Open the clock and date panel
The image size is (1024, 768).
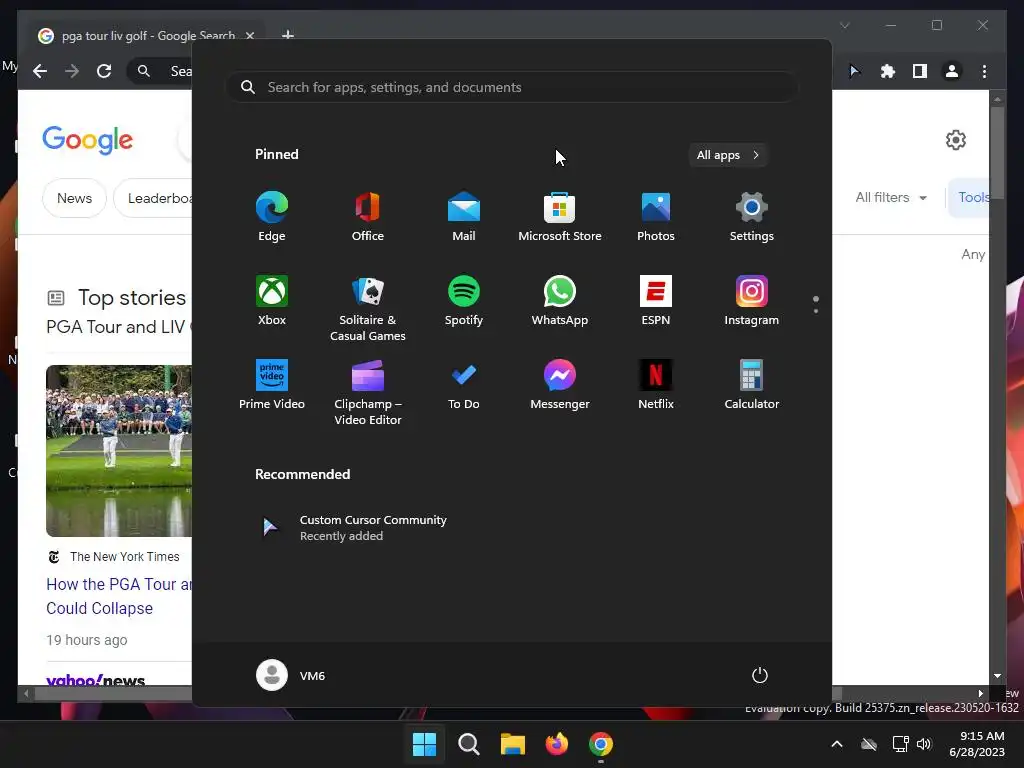tap(976, 744)
